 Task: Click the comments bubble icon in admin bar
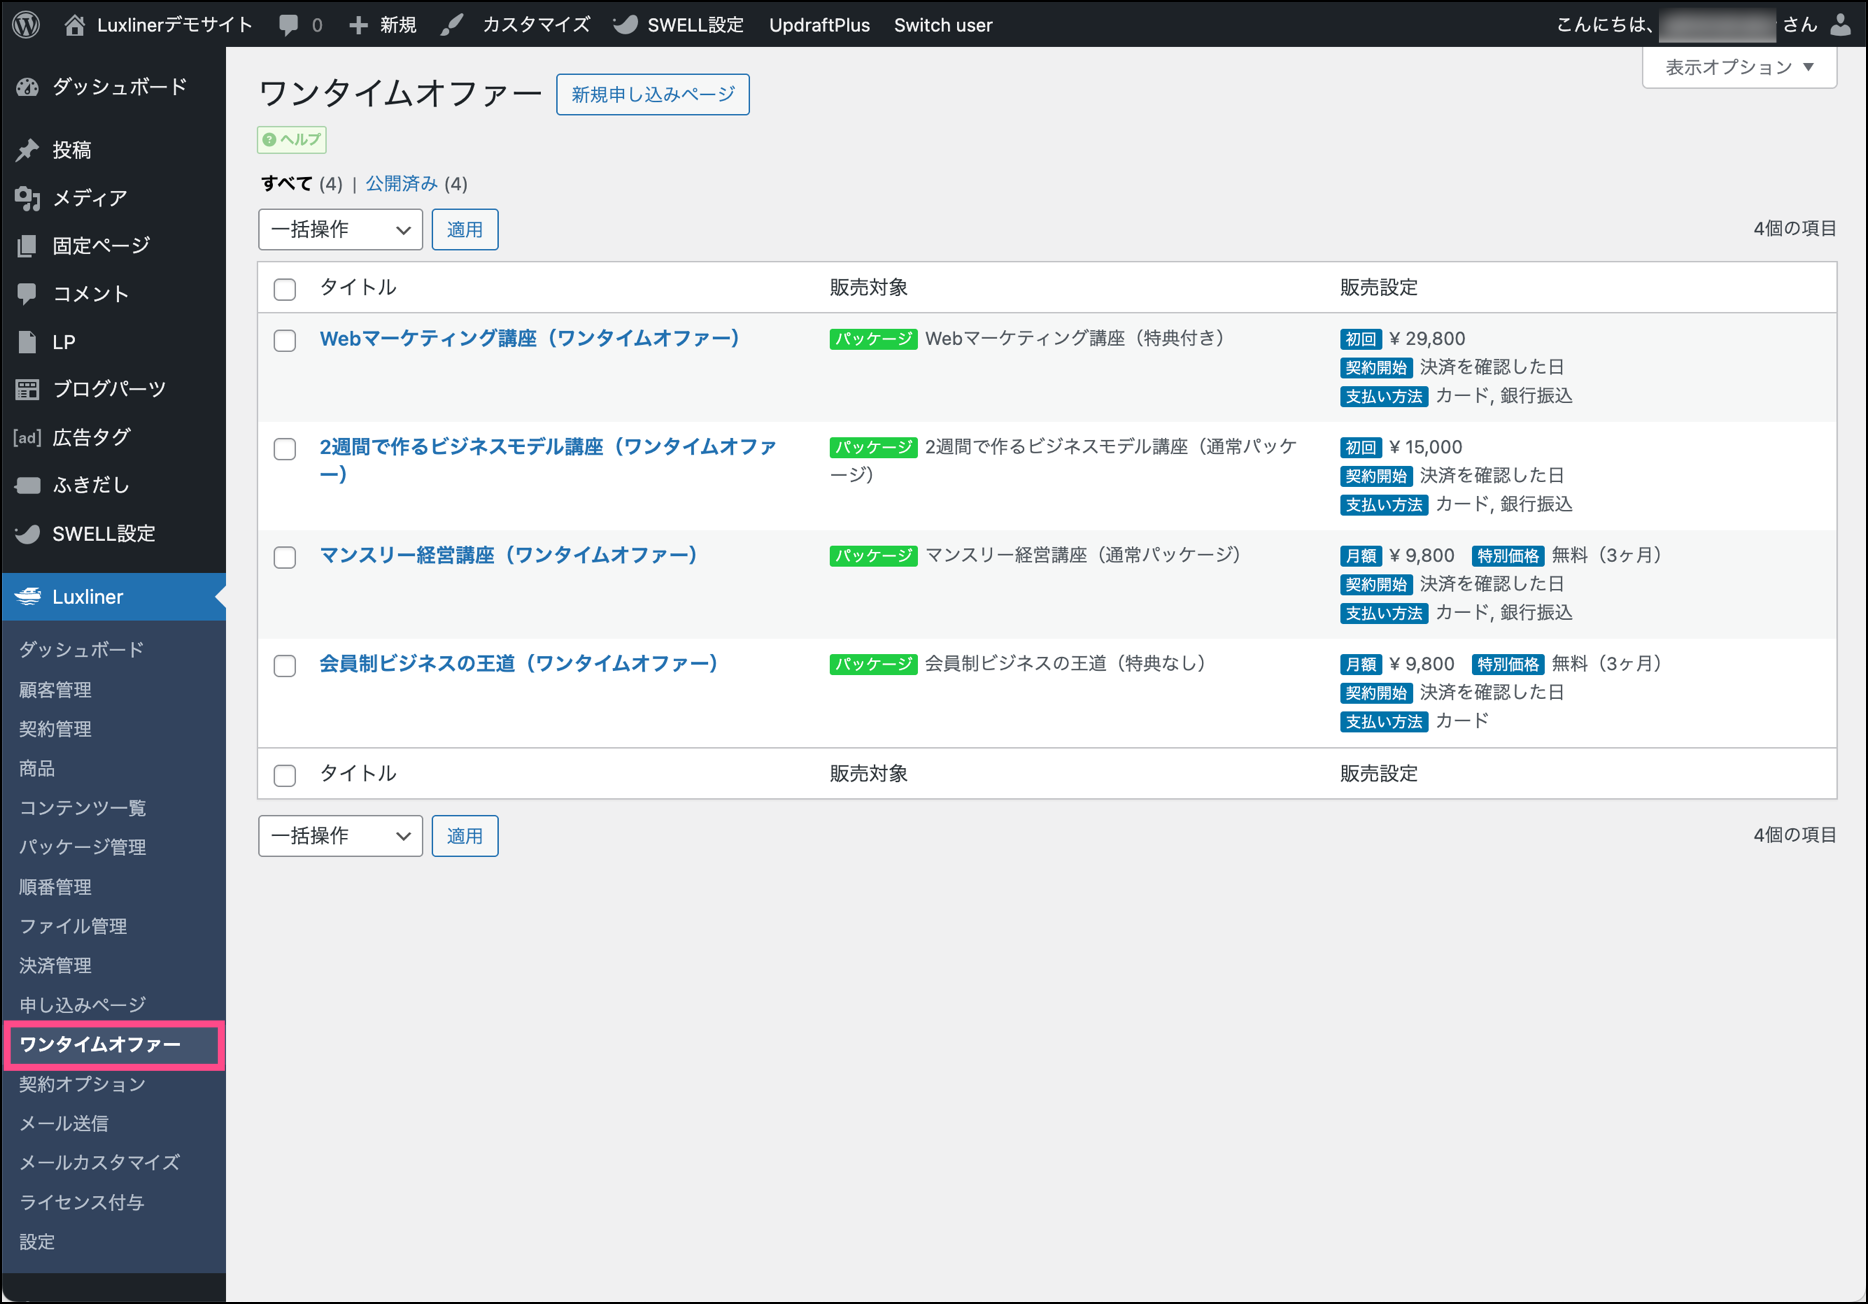(x=289, y=25)
